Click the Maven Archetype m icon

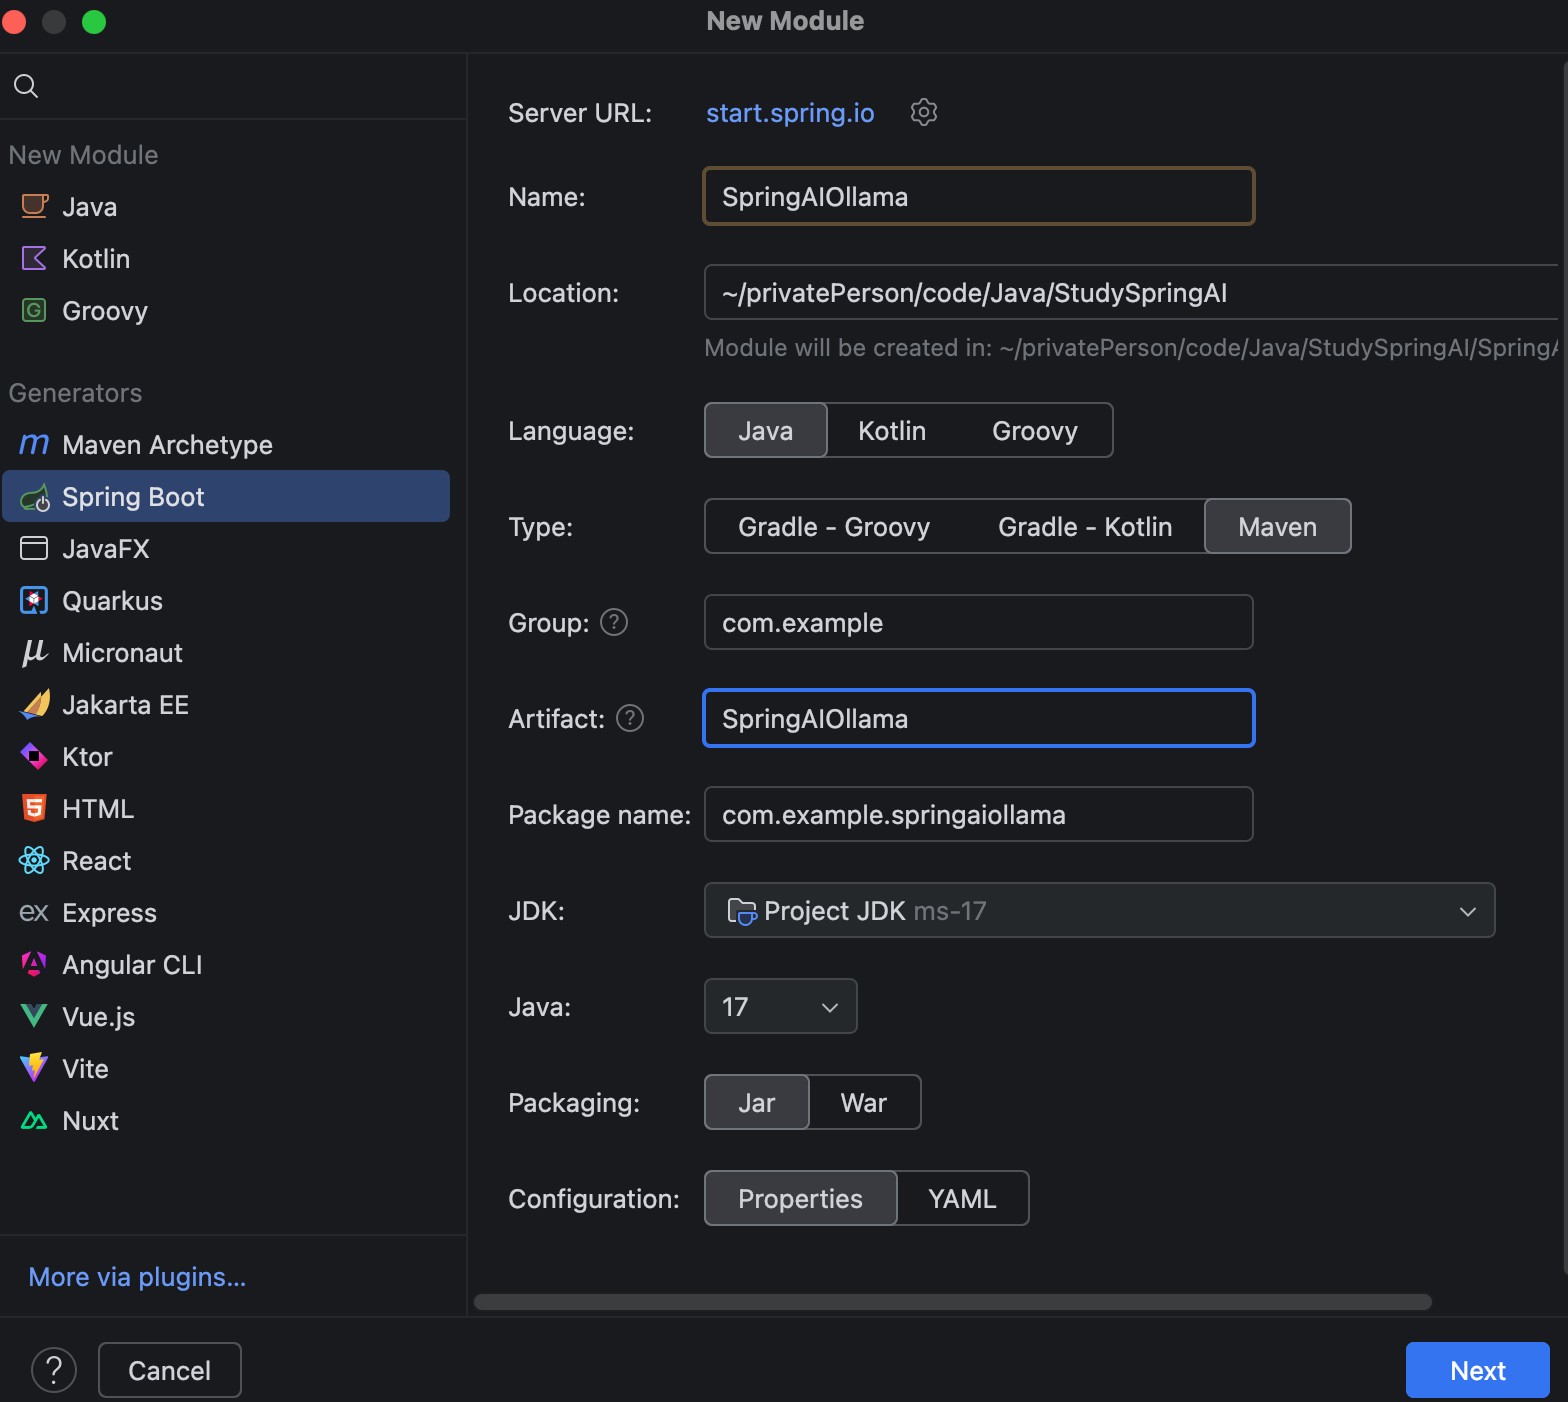34,444
